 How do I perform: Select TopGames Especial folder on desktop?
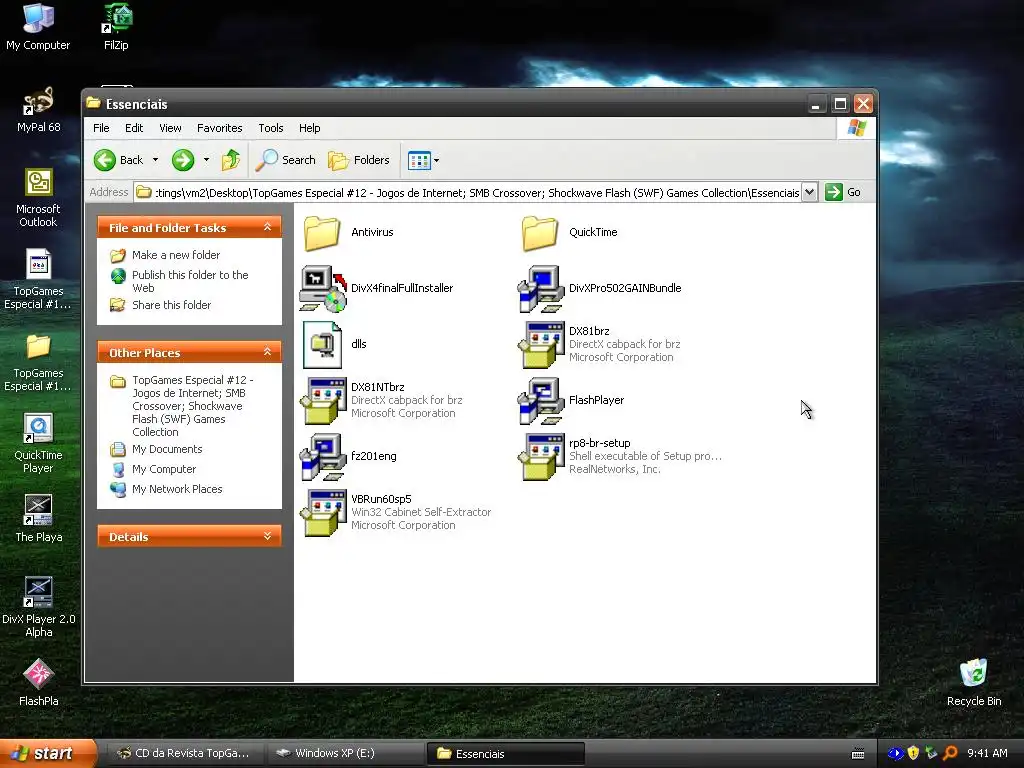click(x=38, y=362)
